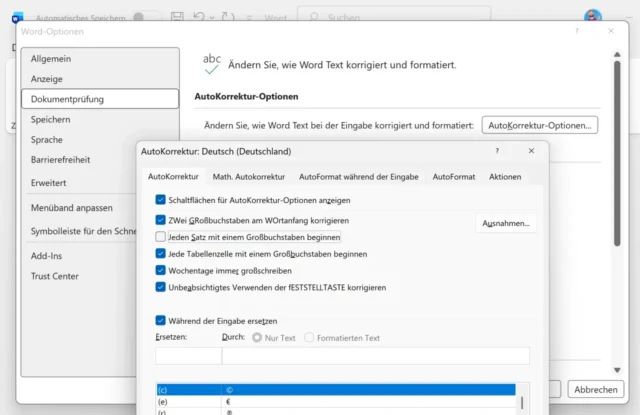Open Symbolleiste für den Schnellzugriff category
The height and width of the screenshot is (415, 640).
[x=80, y=231]
